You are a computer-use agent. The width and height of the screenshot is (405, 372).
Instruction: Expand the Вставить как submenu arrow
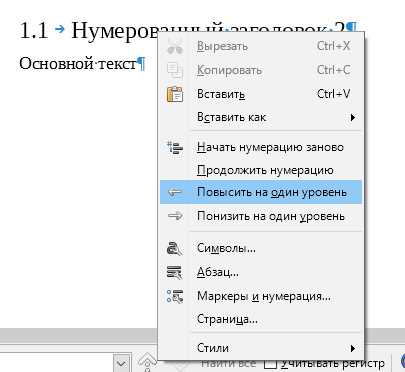[x=353, y=117]
